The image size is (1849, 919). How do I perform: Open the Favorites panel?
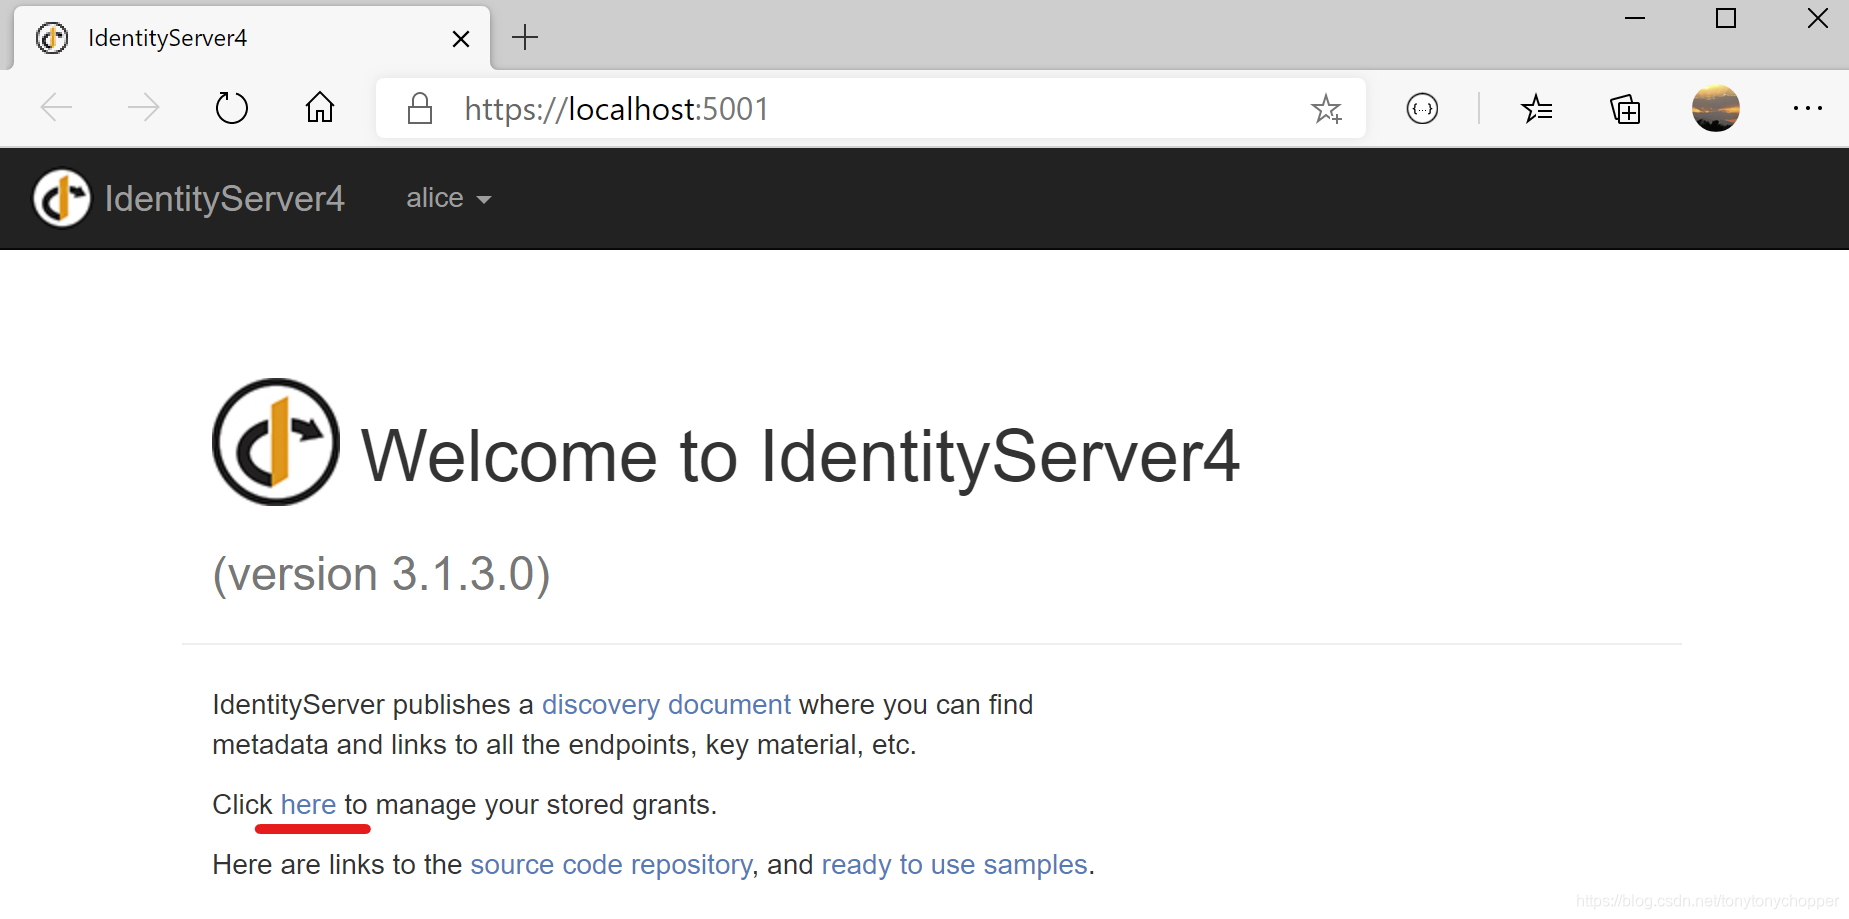coord(1538,108)
